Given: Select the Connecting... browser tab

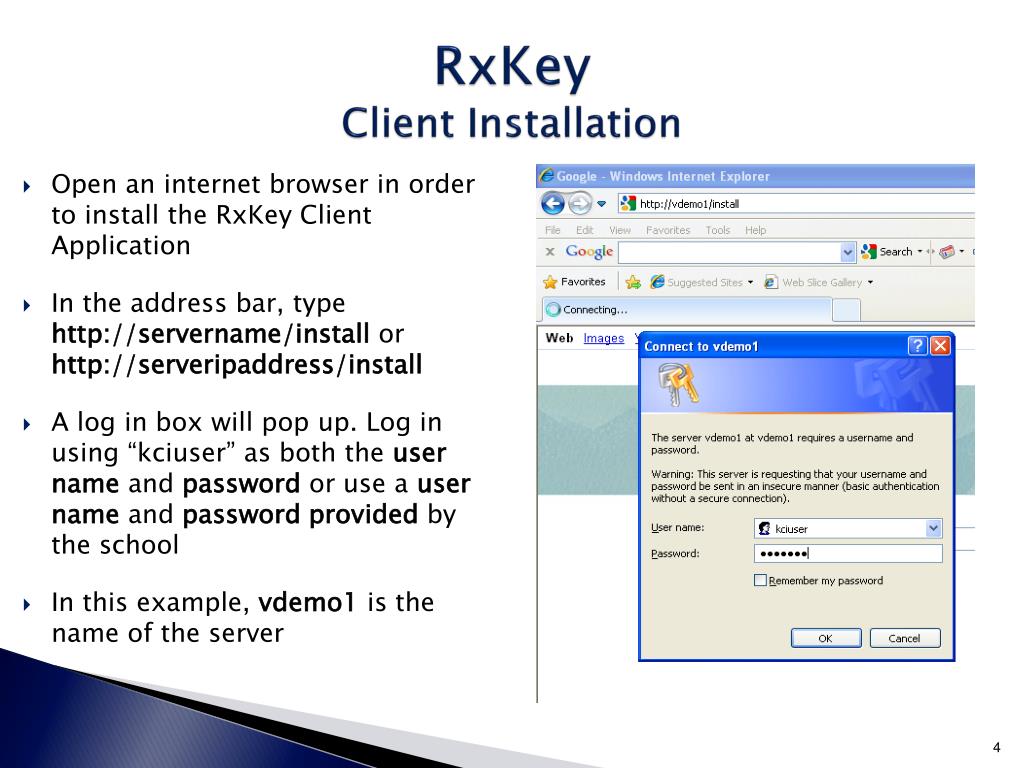Looking at the screenshot, I should 686,310.
